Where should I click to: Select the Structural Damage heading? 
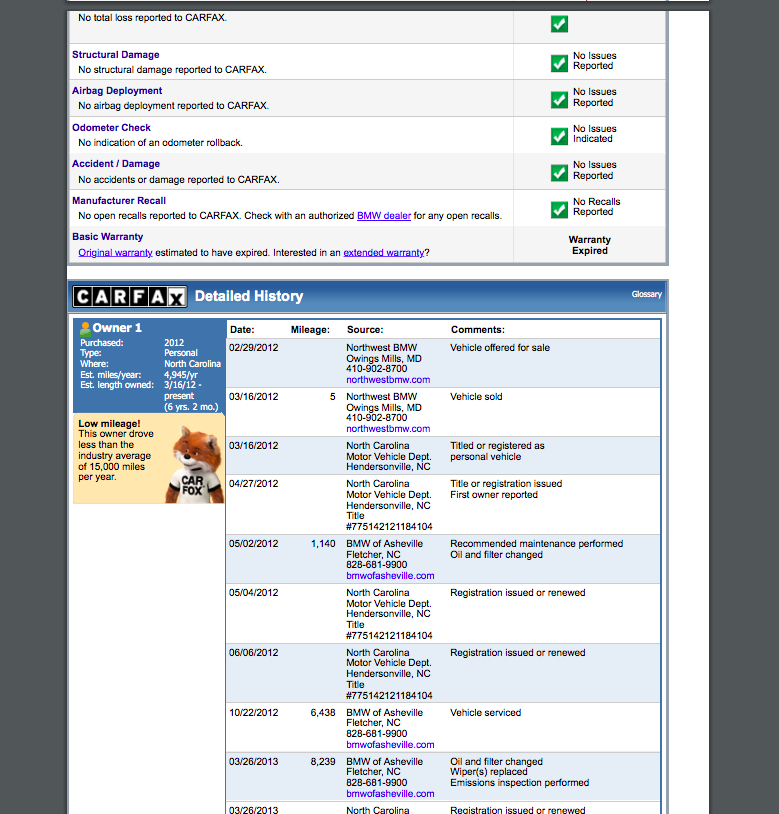(115, 55)
